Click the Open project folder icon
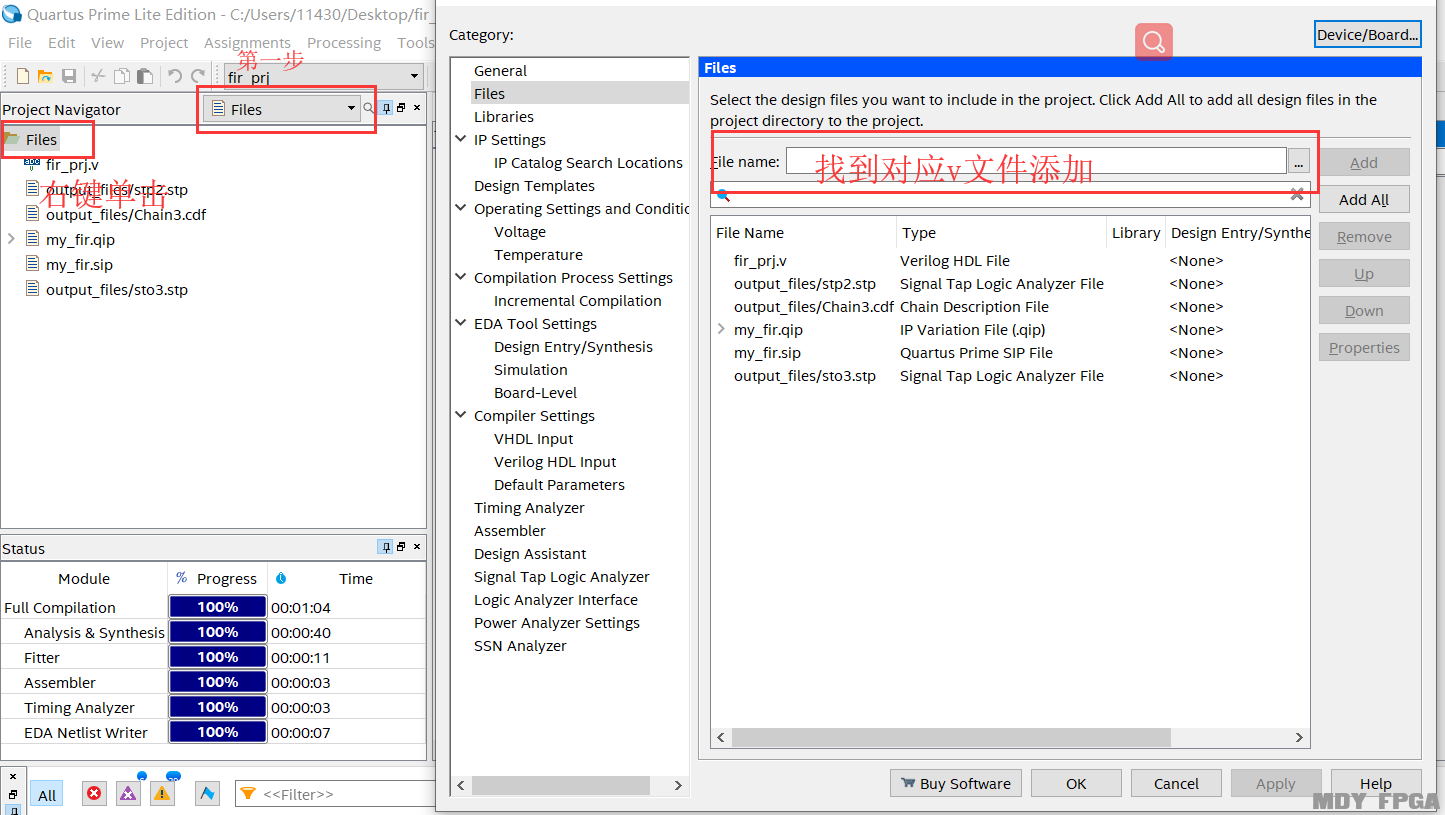This screenshot has width=1445, height=815. click(x=45, y=76)
